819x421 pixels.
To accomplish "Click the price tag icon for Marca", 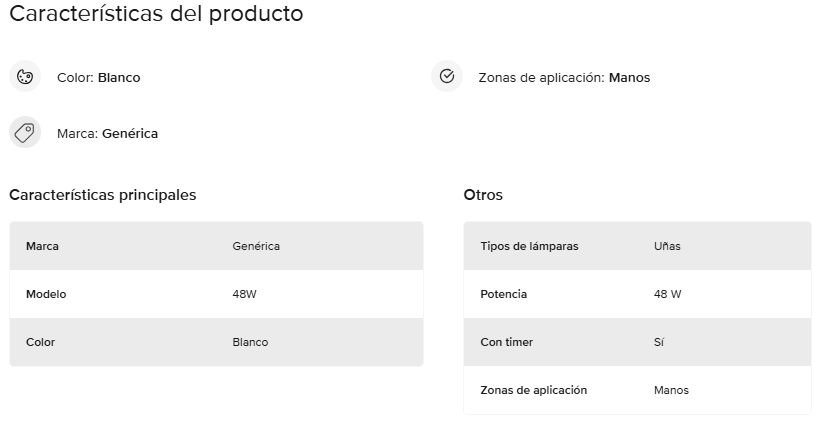I will tap(25, 133).
